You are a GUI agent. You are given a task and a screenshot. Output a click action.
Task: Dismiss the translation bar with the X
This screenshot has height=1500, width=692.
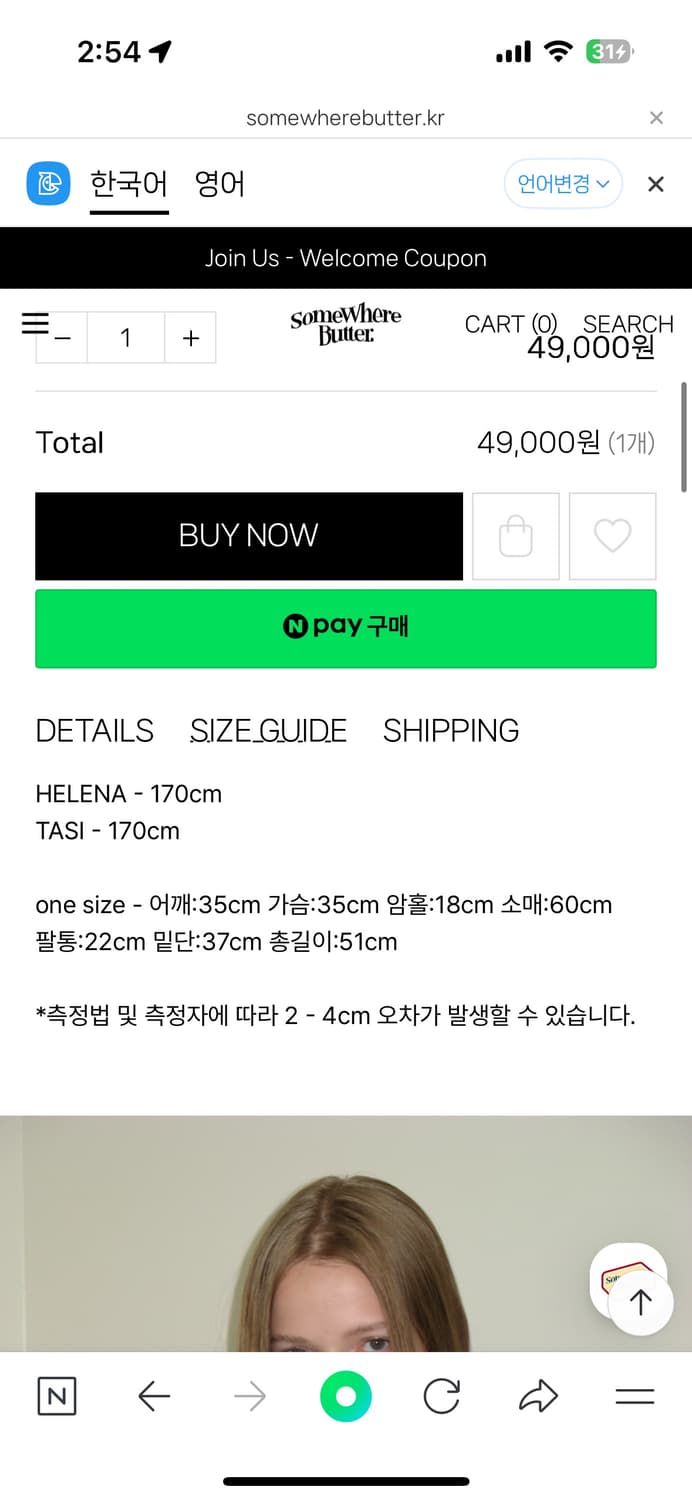pyautogui.click(x=655, y=184)
